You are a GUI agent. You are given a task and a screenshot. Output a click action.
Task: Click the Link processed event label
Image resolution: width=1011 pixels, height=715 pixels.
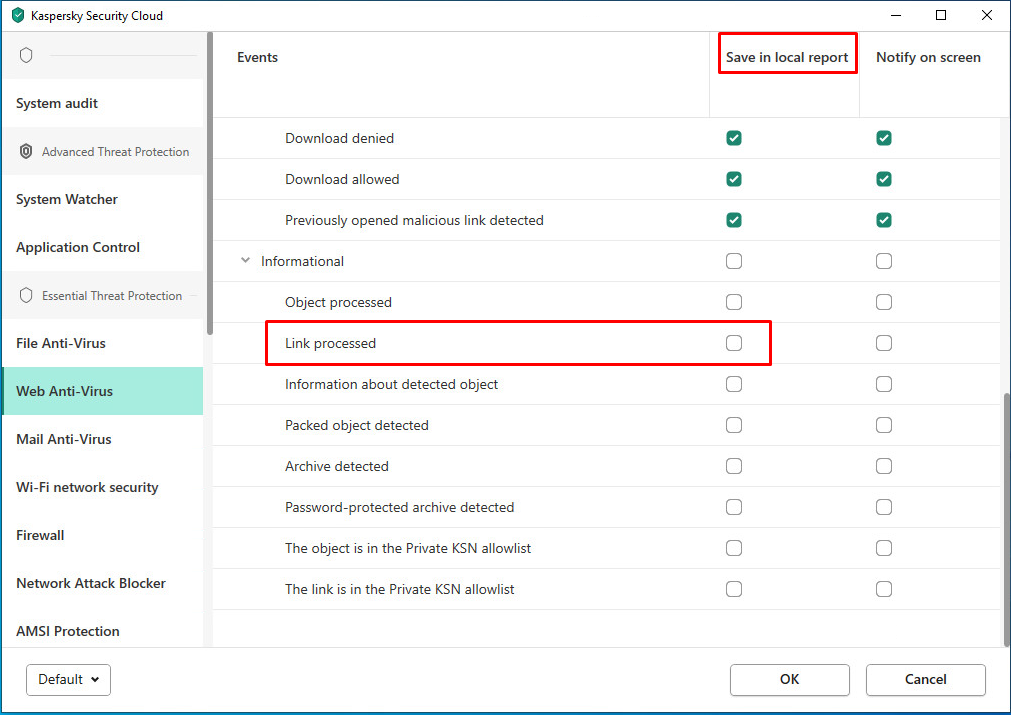(x=330, y=344)
